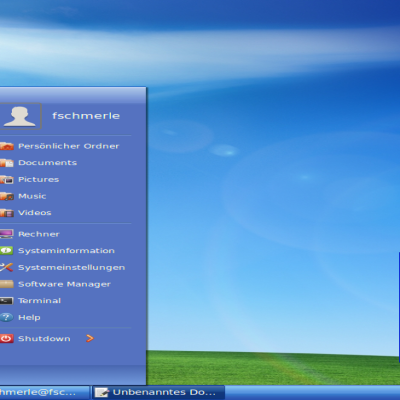The width and height of the screenshot is (400, 400).
Task: Launch Software Manager menu entry
Action: pos(64,284)
